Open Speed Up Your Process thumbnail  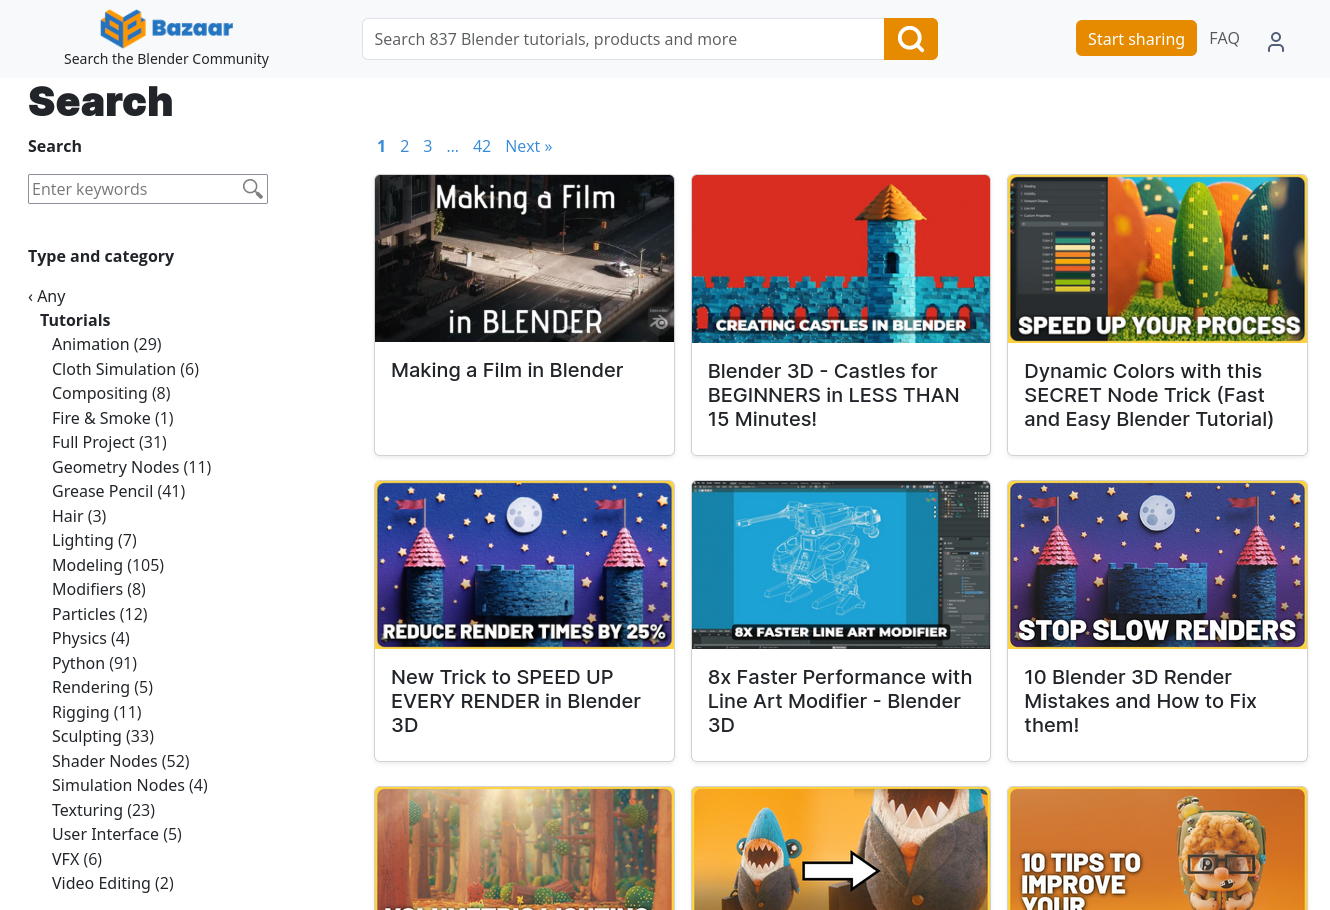coord(1157,259)
